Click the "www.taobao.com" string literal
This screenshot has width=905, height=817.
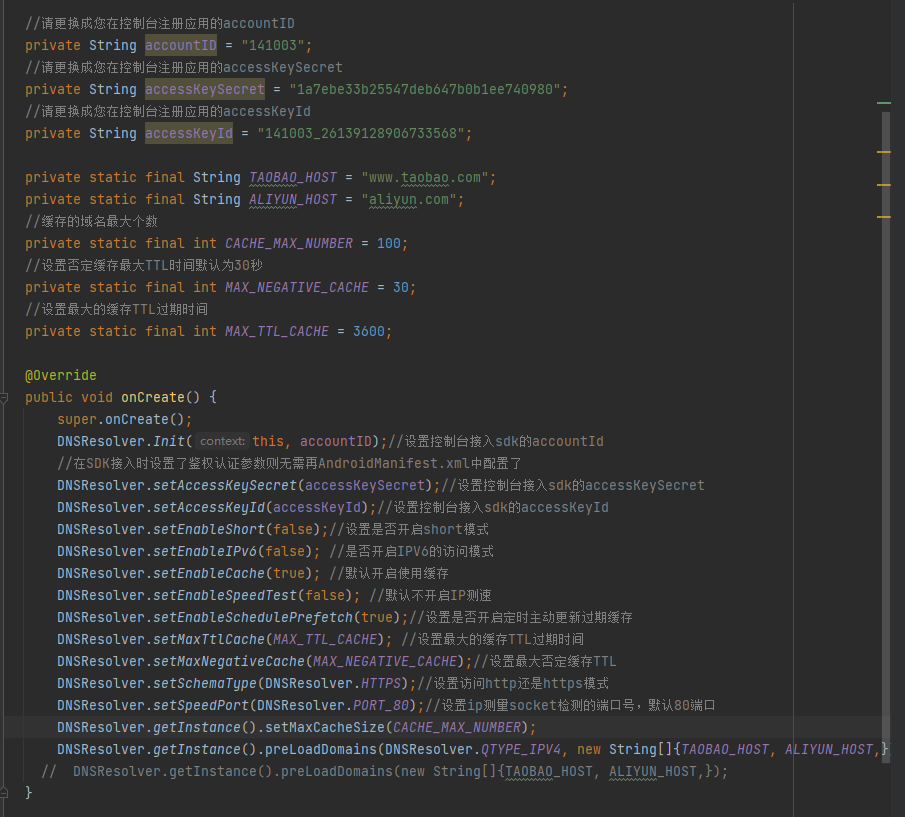pos(425,177)
